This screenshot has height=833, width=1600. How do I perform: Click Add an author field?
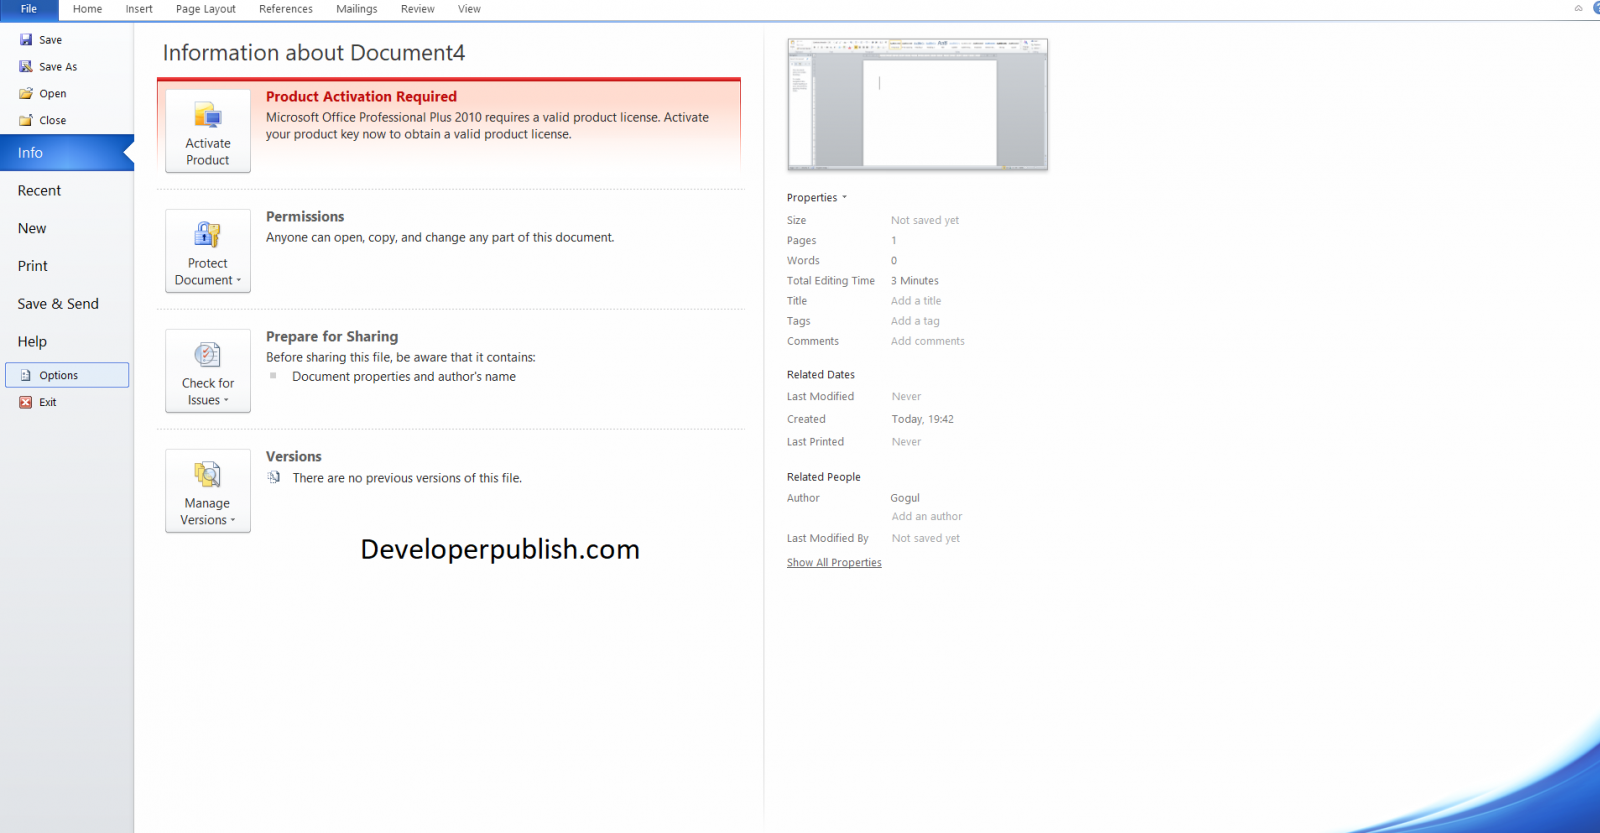click(927, 517)
